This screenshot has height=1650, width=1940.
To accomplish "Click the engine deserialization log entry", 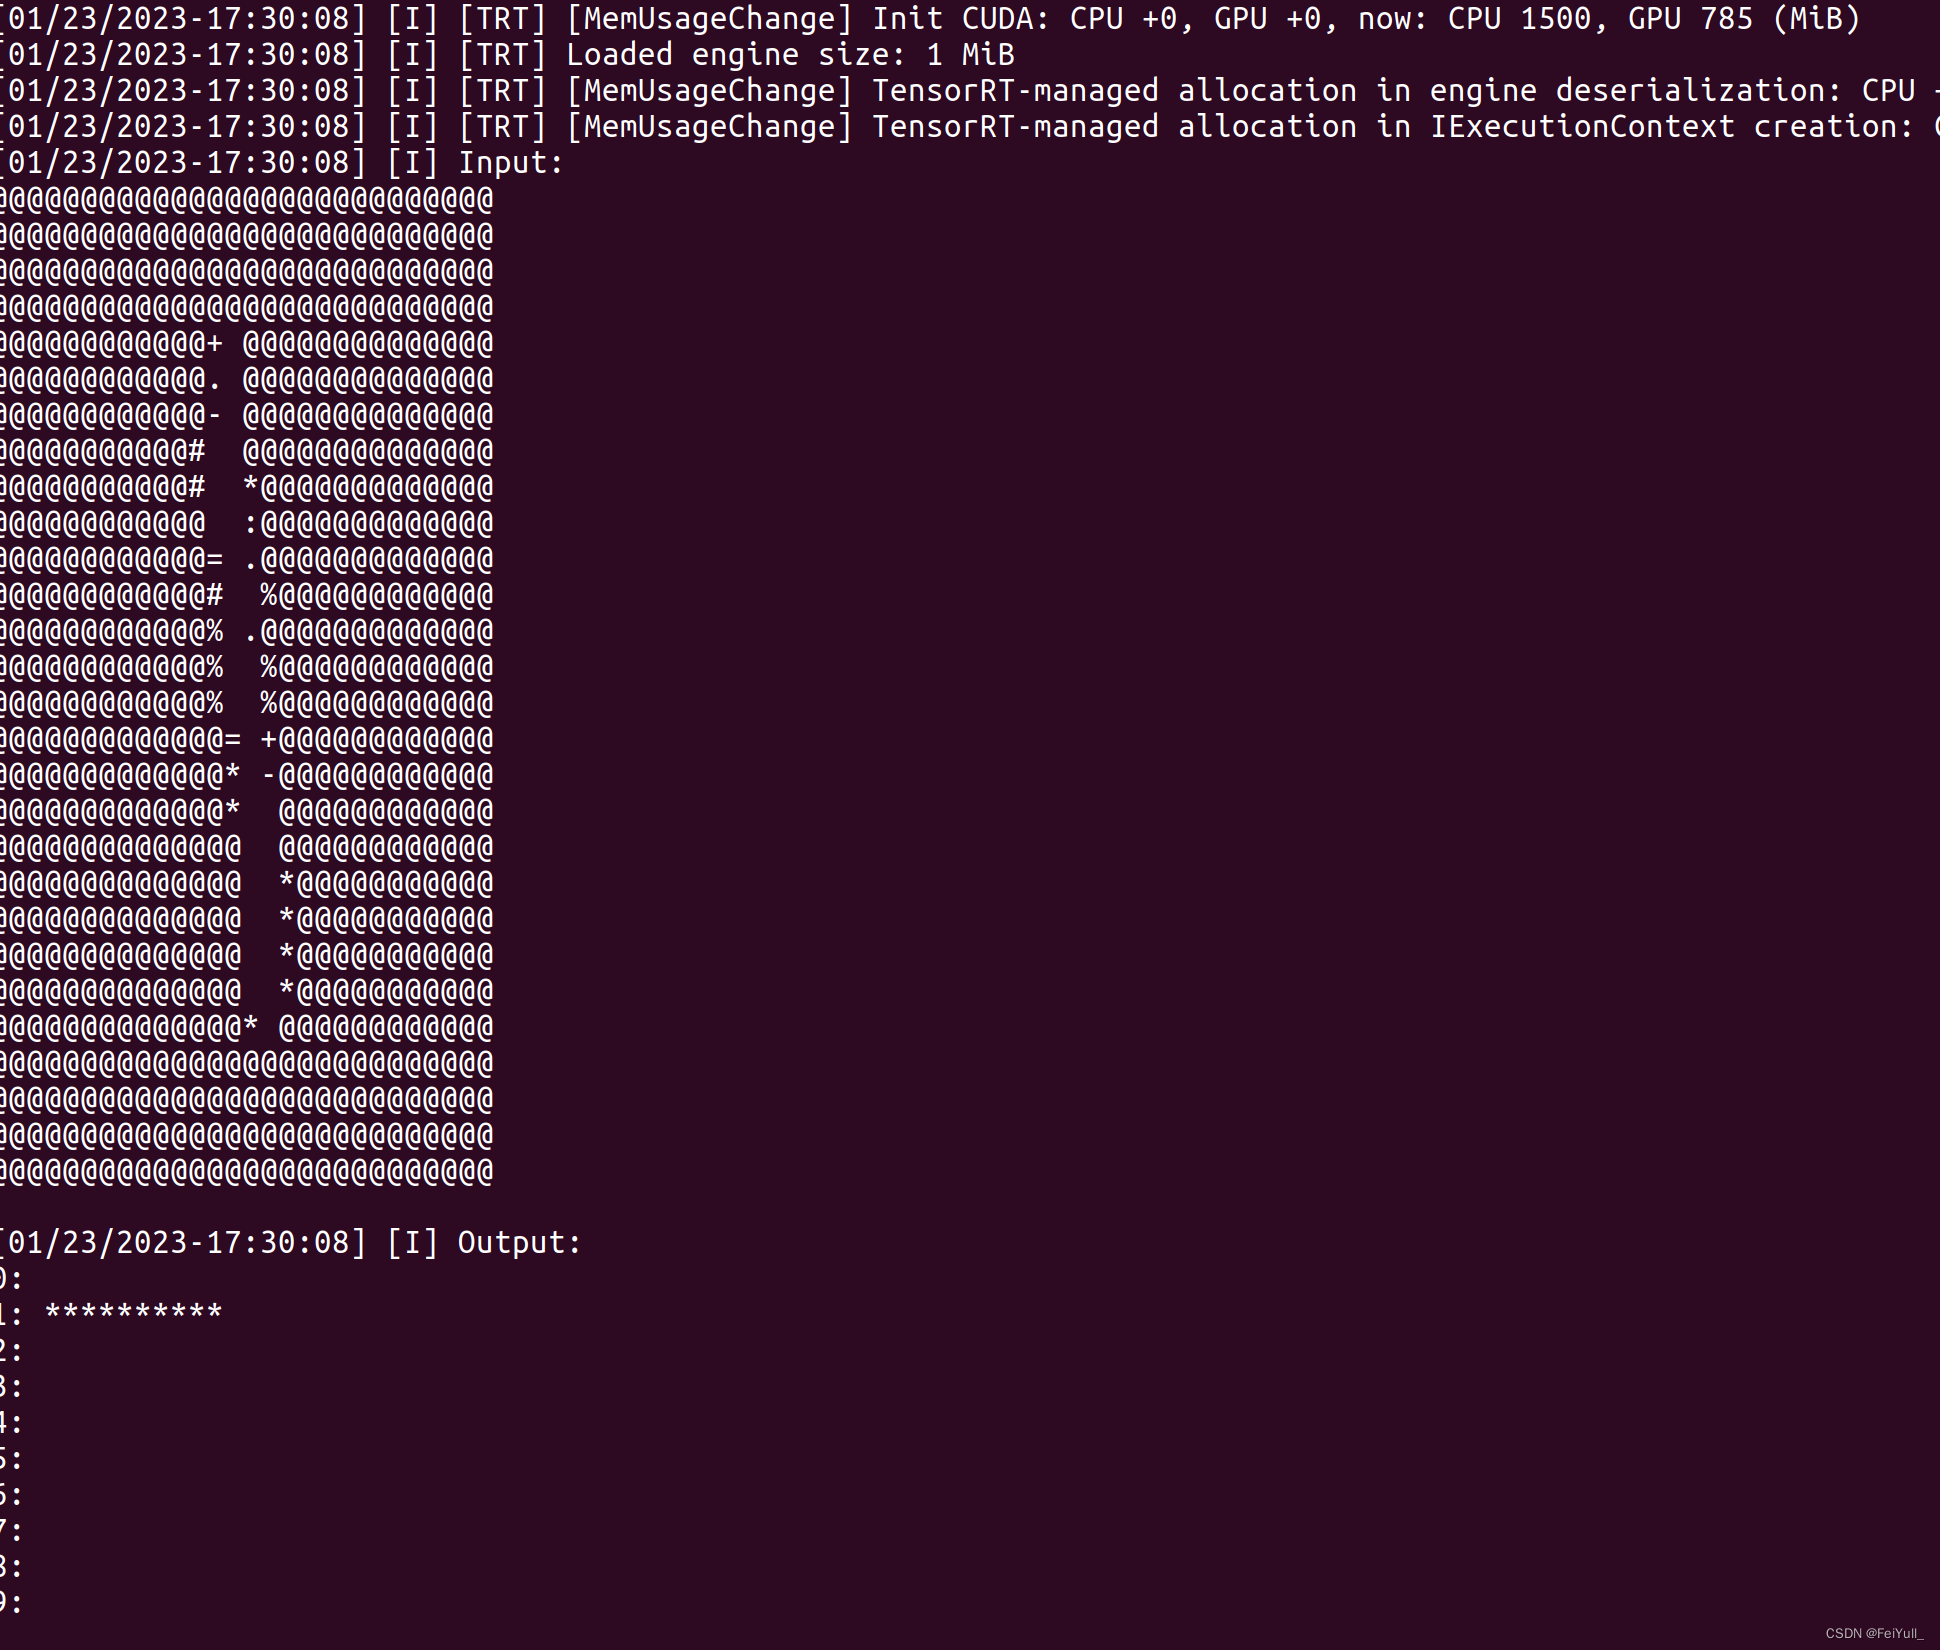I will [971, 90].
